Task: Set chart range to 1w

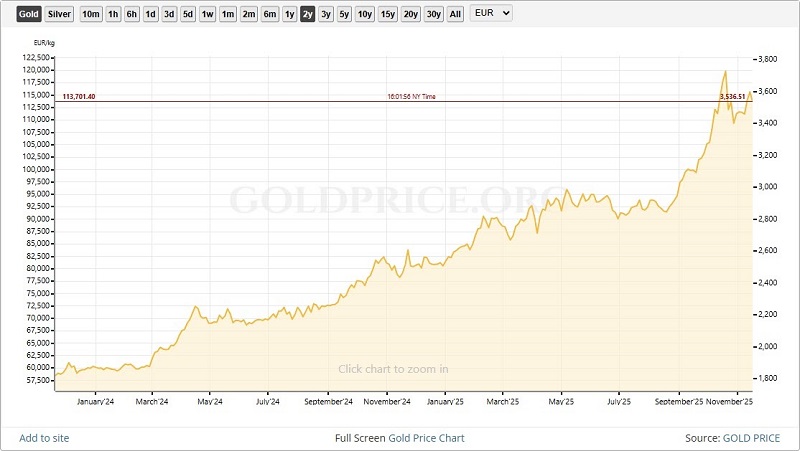Action: pyautogui.click(x=207, y=14)
